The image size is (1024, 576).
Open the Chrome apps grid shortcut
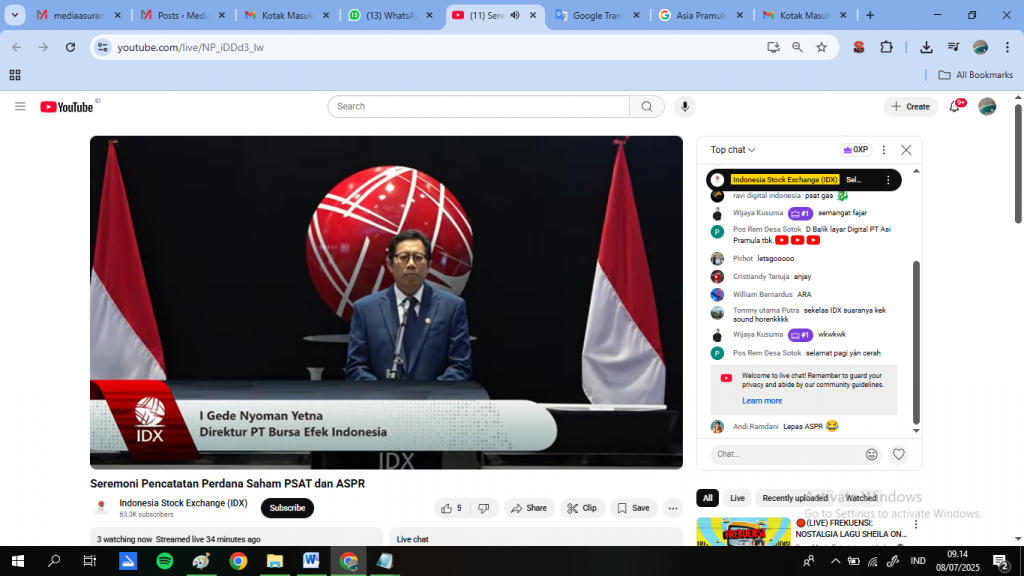[15, 75]
